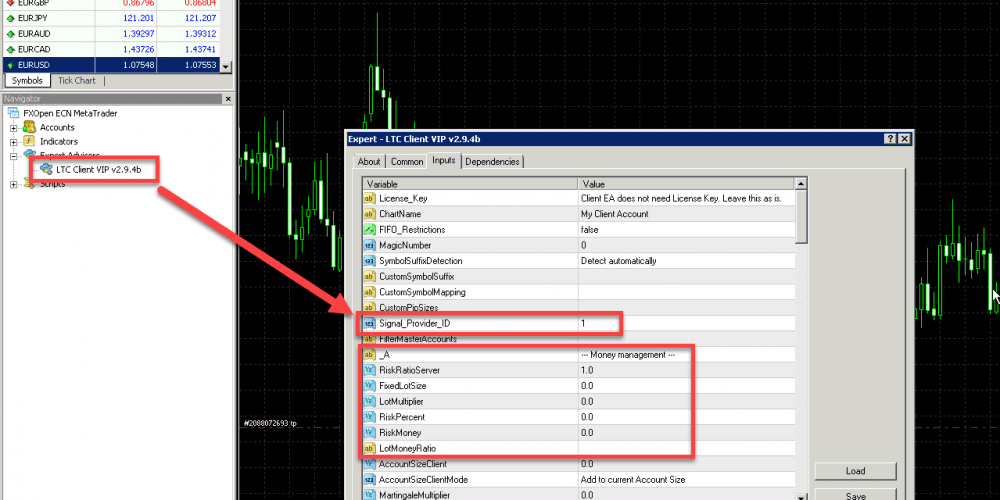The width and height of the screenshot is (1000, 500).
Task: Click the Money management label value
Action: coord(628,355)
